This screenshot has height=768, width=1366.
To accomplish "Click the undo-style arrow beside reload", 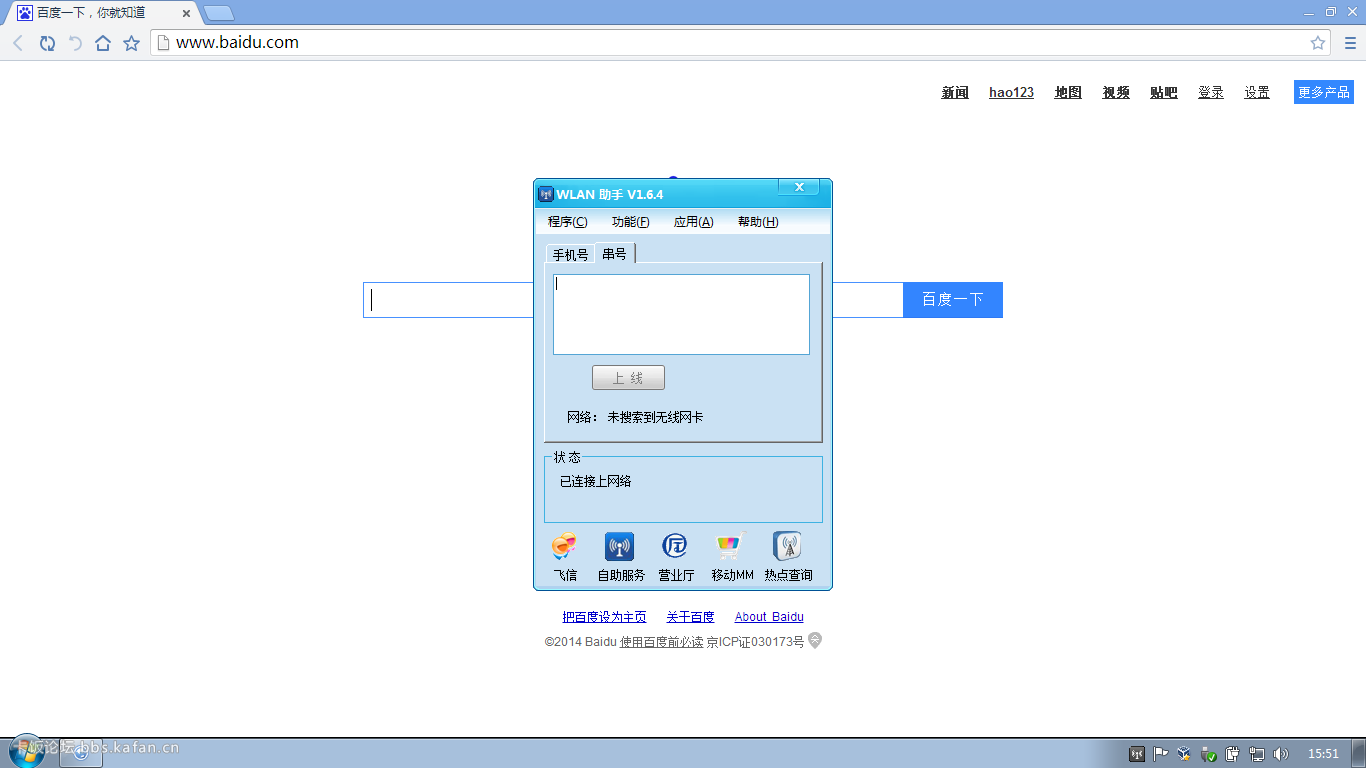I will click(75, 43).
